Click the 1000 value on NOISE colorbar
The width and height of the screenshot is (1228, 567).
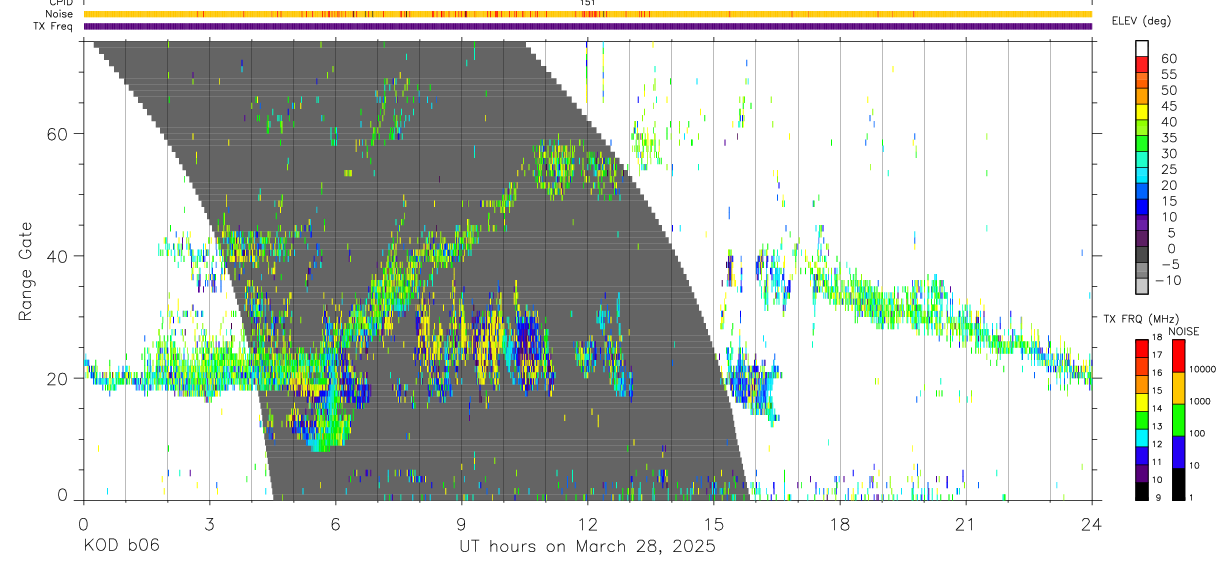tap(1201, 401)
